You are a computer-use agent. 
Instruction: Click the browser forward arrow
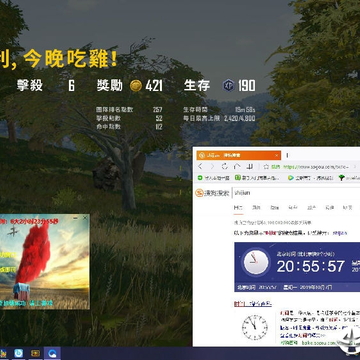coord(212,166)
